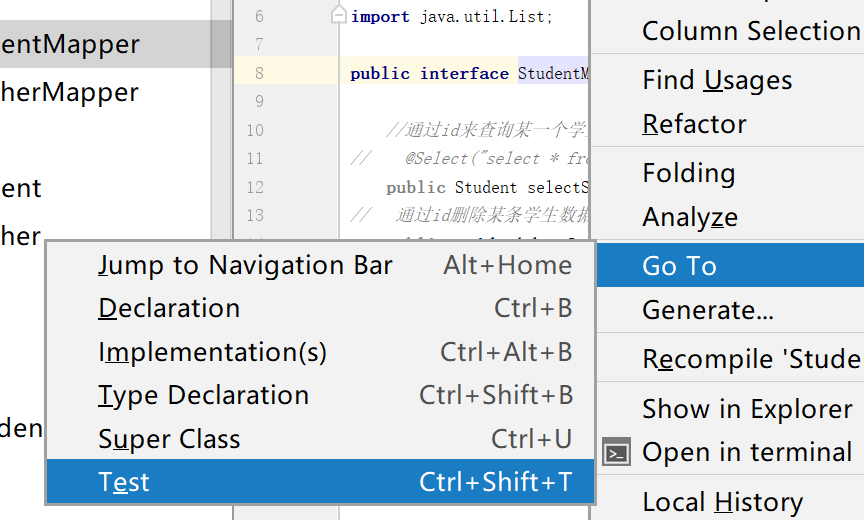Pick Type Declaration from the submenu

(203, 395)
